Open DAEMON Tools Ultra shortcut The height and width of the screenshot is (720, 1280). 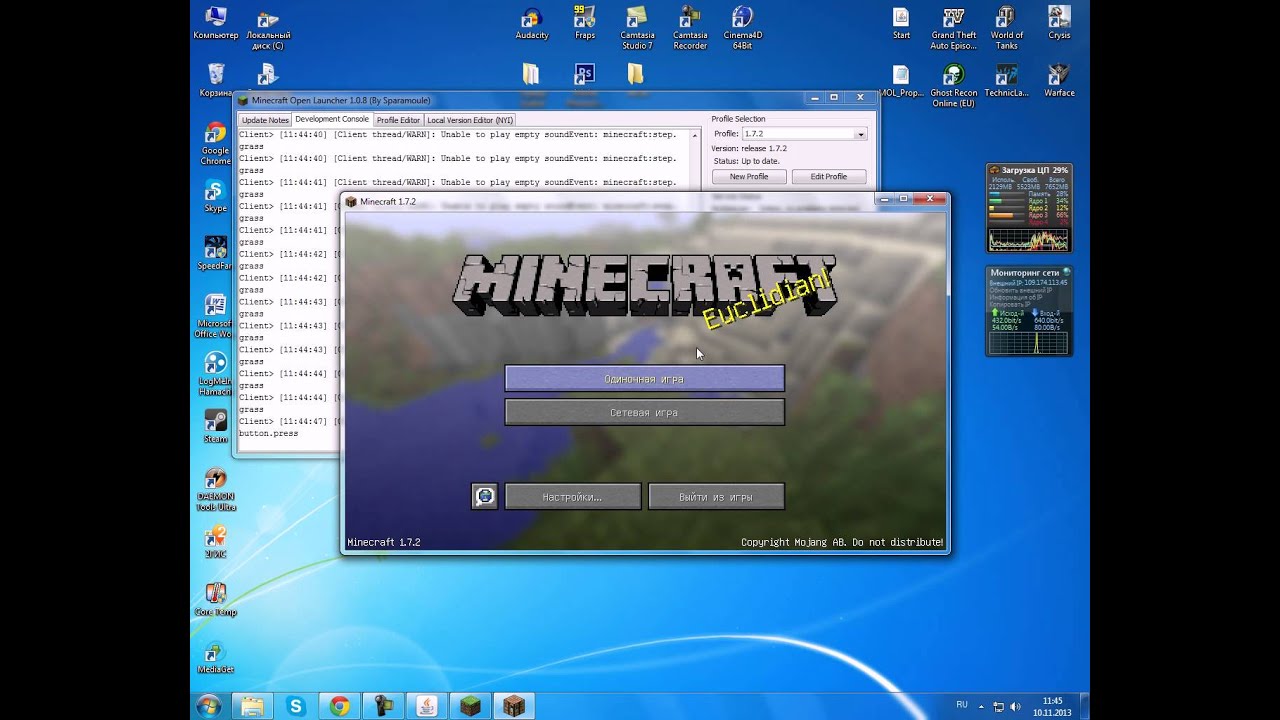[215, 489]
